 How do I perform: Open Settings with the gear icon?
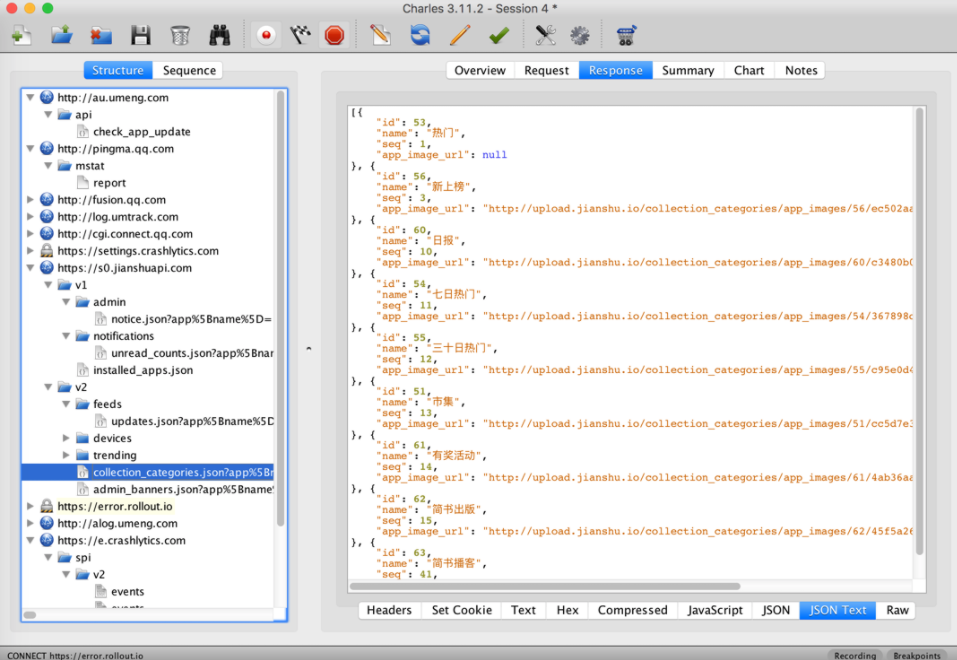point(580,36)
